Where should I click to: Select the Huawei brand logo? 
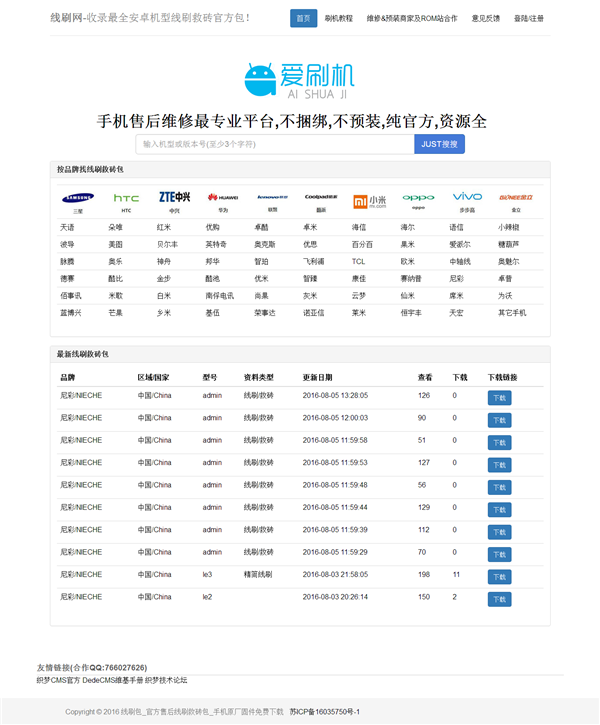pos(223,197)
